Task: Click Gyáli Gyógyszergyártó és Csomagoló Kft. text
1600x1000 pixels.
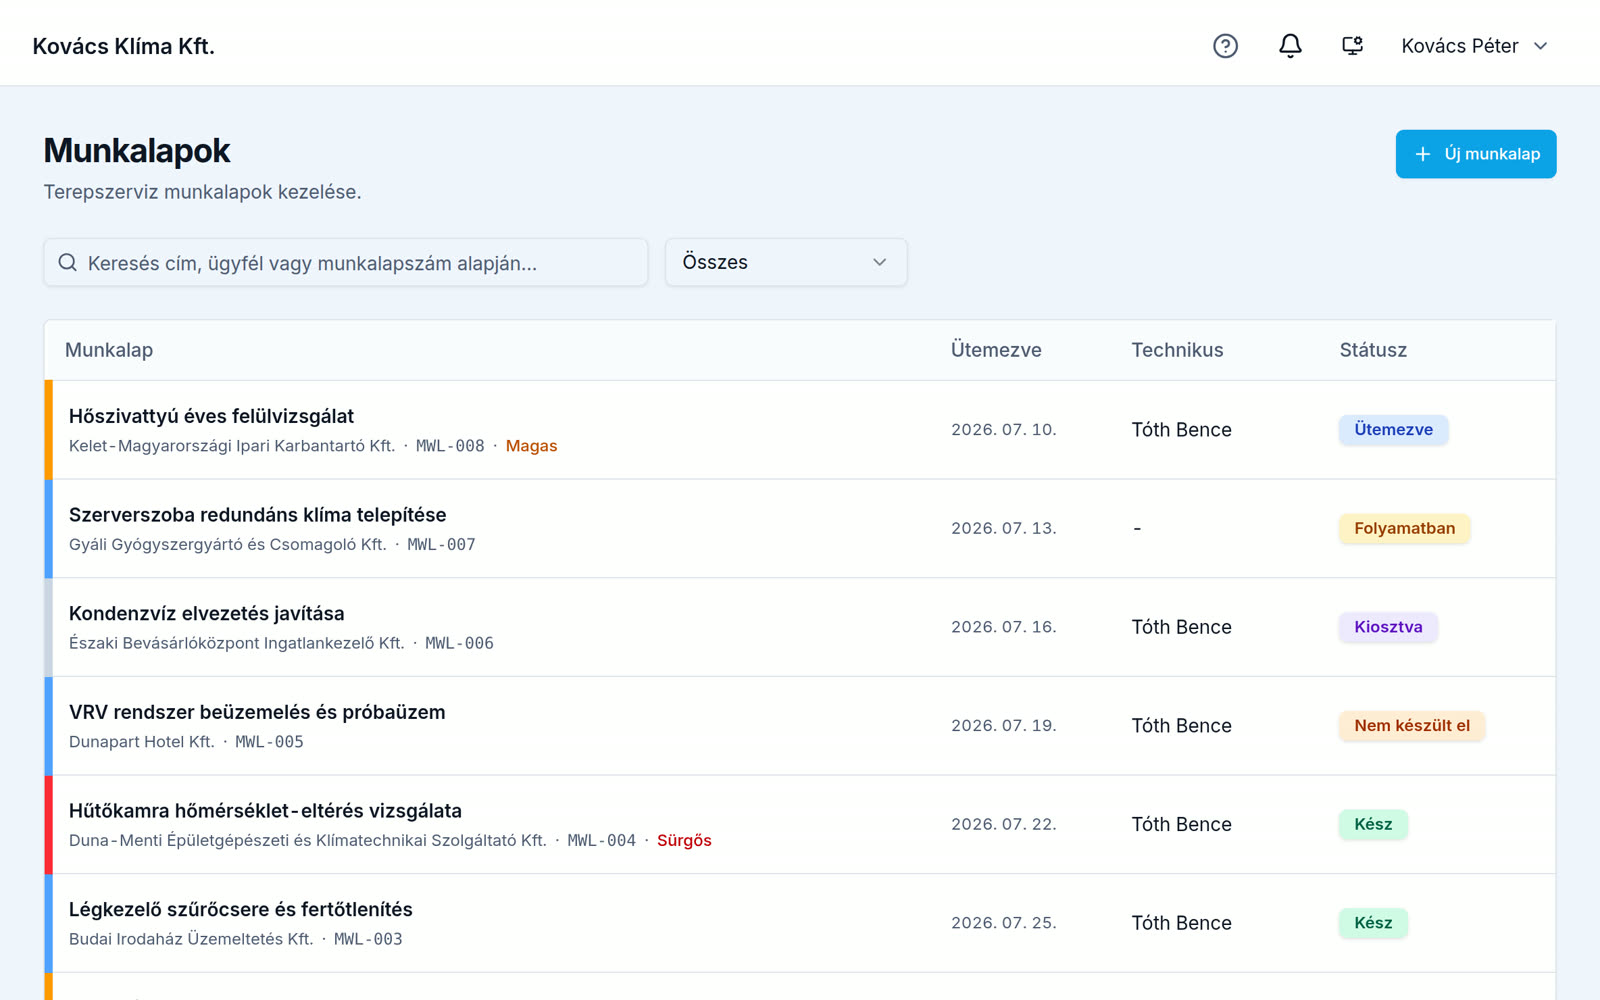Action: [228, 545]
